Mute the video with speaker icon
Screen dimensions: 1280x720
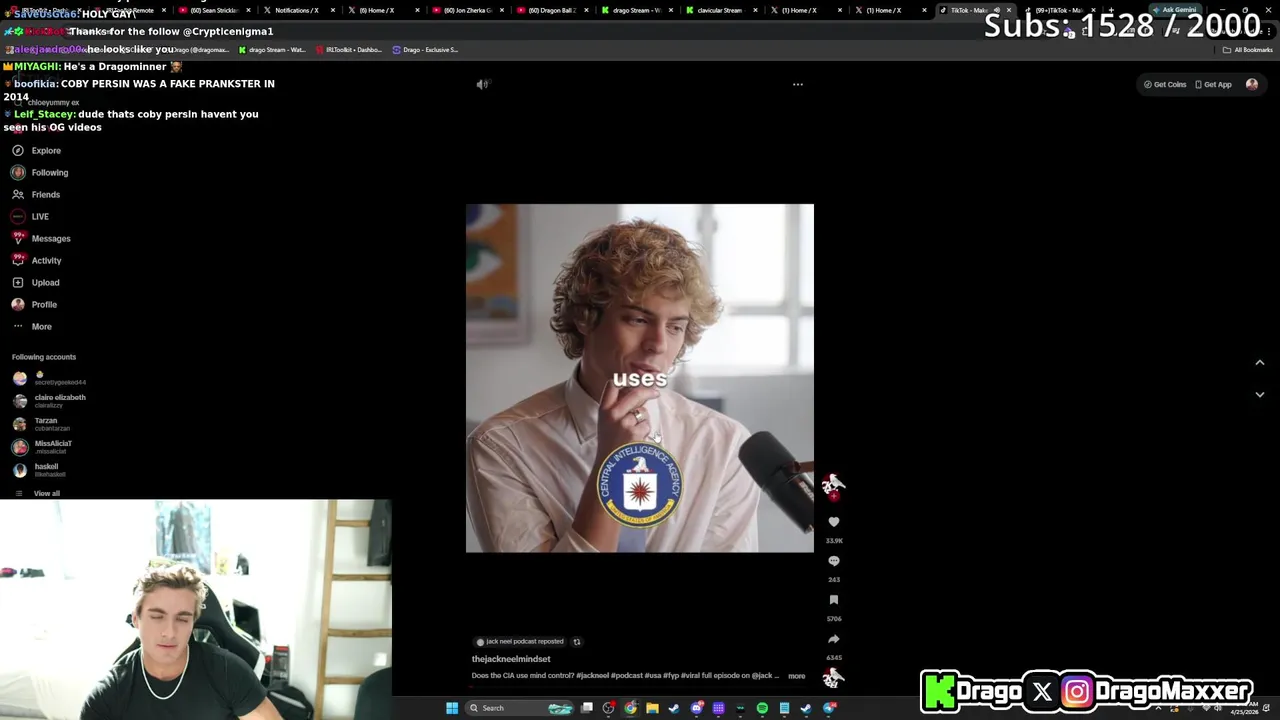(482, 84)
